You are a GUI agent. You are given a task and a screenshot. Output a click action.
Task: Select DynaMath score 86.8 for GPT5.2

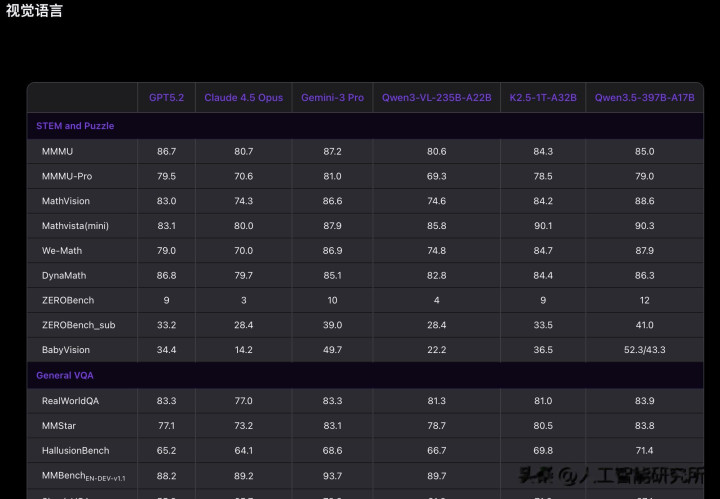[166, 275]
